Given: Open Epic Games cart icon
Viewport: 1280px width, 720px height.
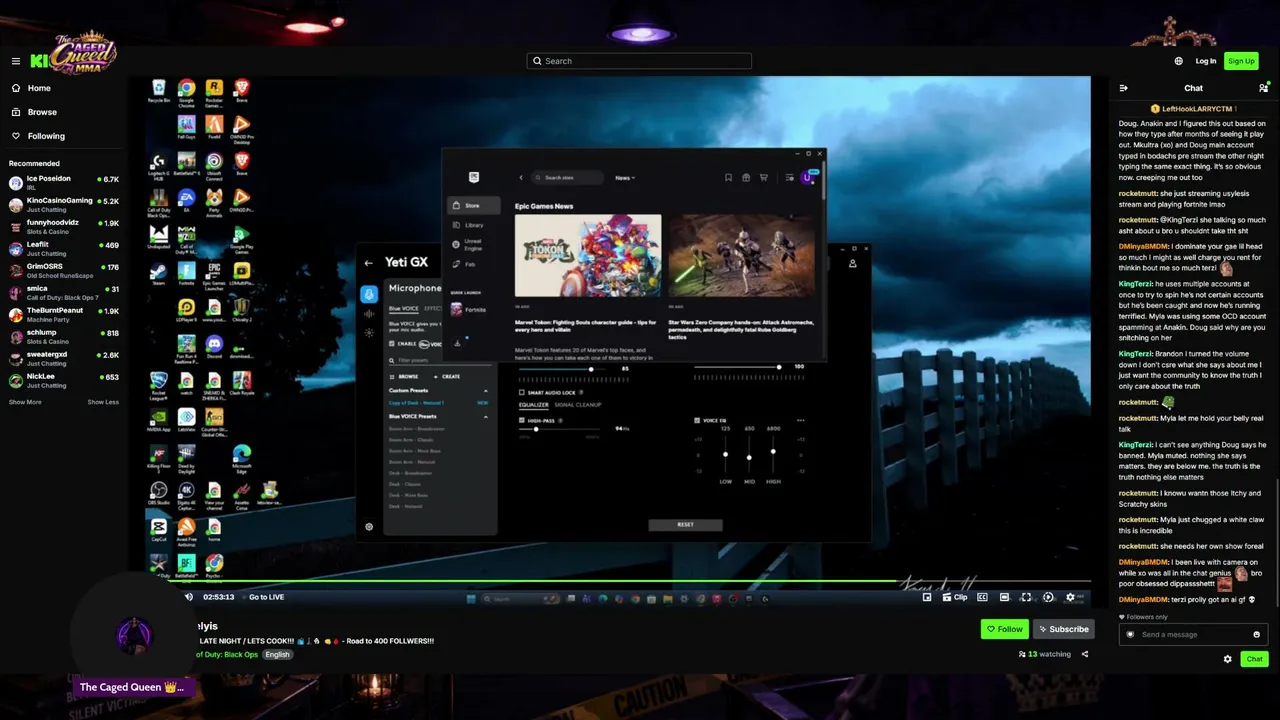Looking at the screenshot, I should (x=764, y=178).
